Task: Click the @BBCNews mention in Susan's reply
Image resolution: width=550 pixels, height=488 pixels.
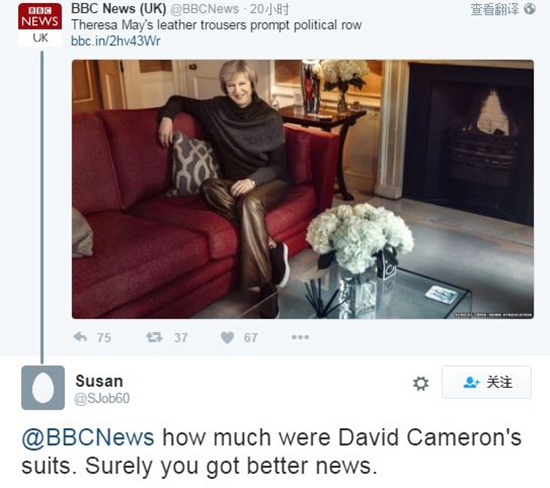Action: [88, 437]
